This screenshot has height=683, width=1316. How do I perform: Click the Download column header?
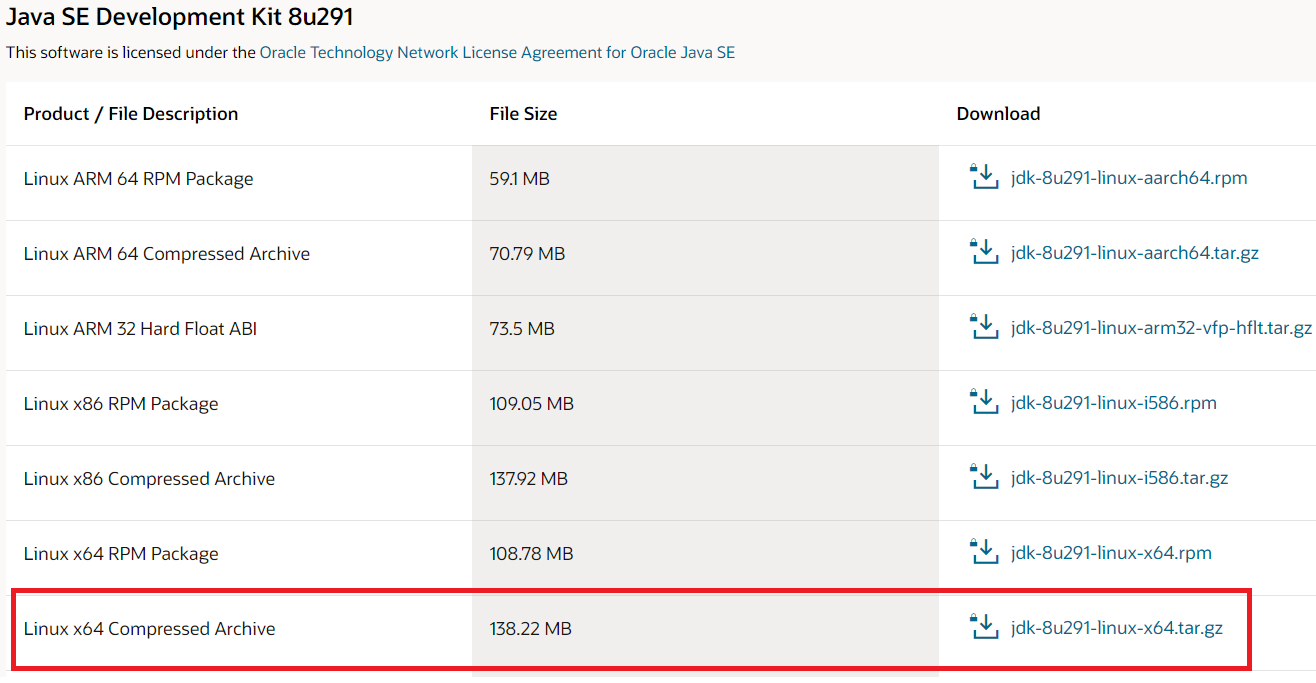998,114
